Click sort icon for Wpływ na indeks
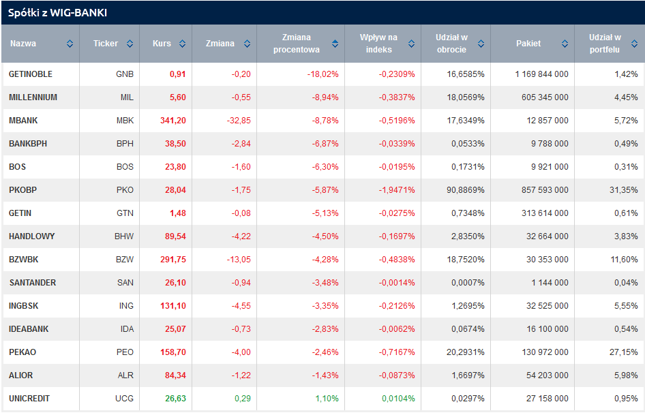645x415 pixels. 410,44
